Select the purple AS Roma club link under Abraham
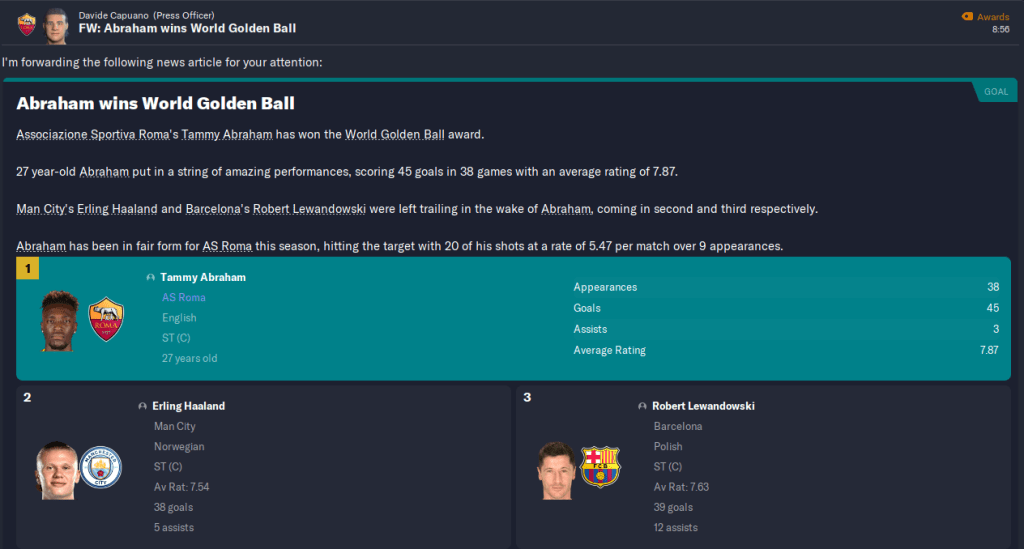The height and width of the screenshot is (549, 1024). coord(183,298)
